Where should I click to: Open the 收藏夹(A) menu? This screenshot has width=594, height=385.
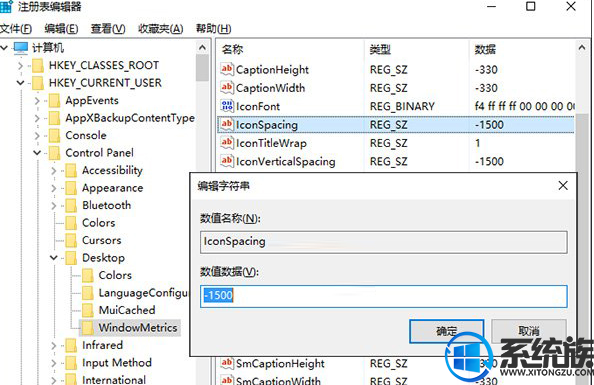coord(160,29)
